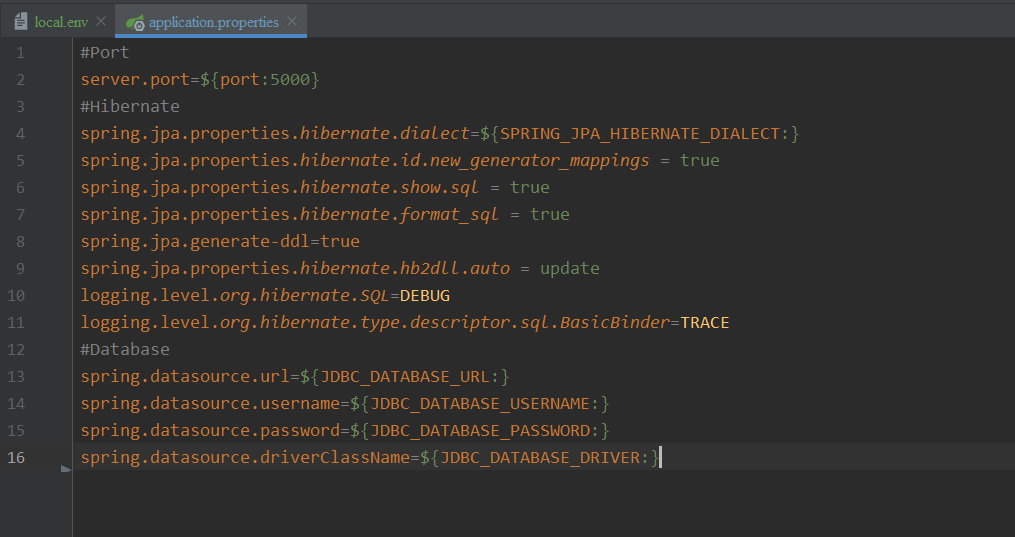Close the application.properties tab
The height and width of the screenshot is (537, 1015).
pyautogui.click(x=291, y=21)
